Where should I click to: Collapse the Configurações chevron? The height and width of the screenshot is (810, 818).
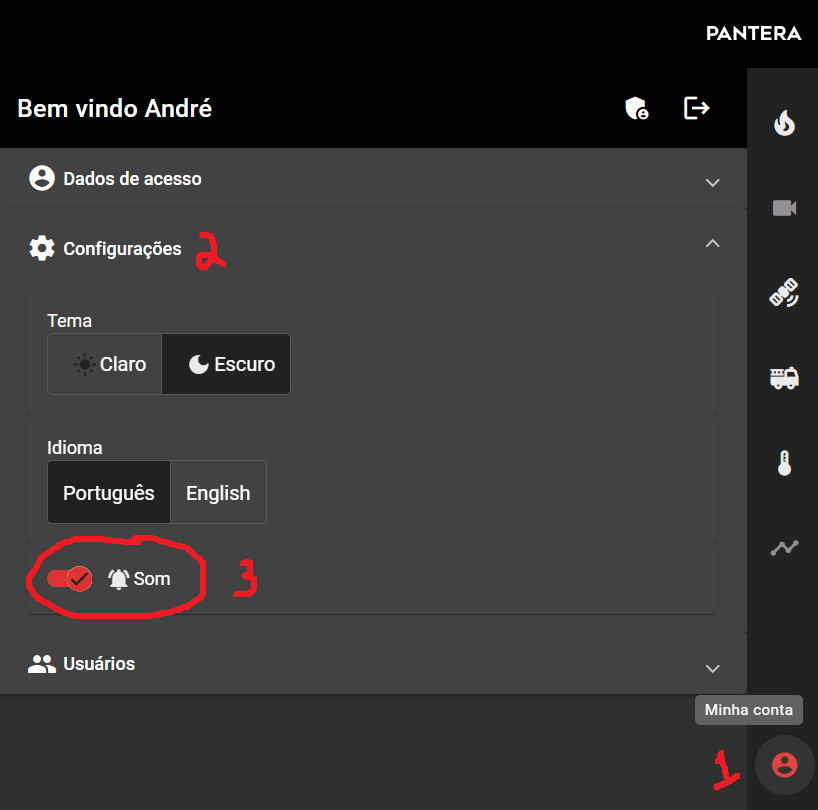click(713, 243)
